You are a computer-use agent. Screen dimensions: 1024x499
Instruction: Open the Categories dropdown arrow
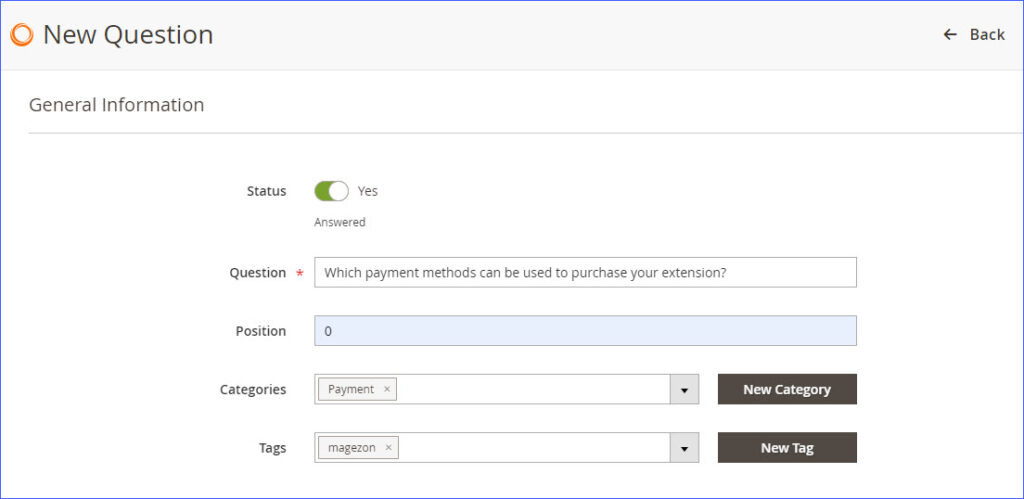point(684,389)
